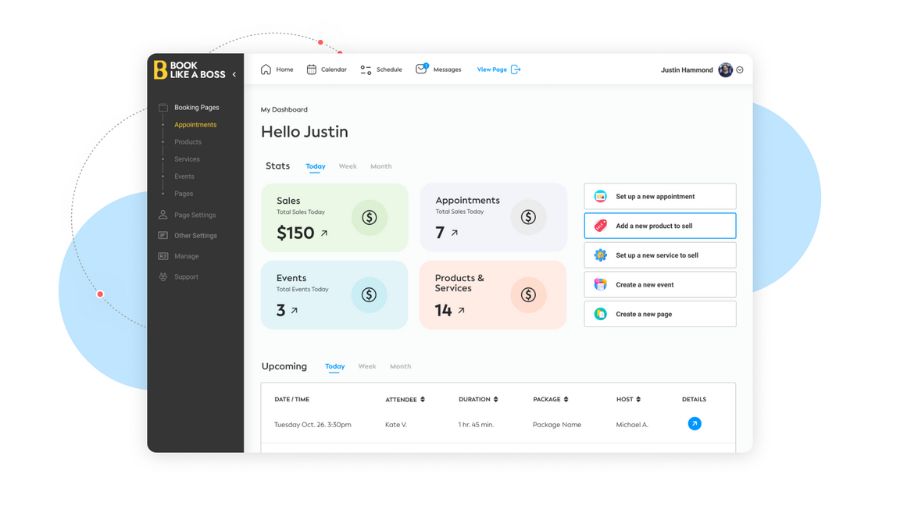This screenshot has width=900, height=506.
Task: Open Support in sidebar
Action: tap(186, 277)
